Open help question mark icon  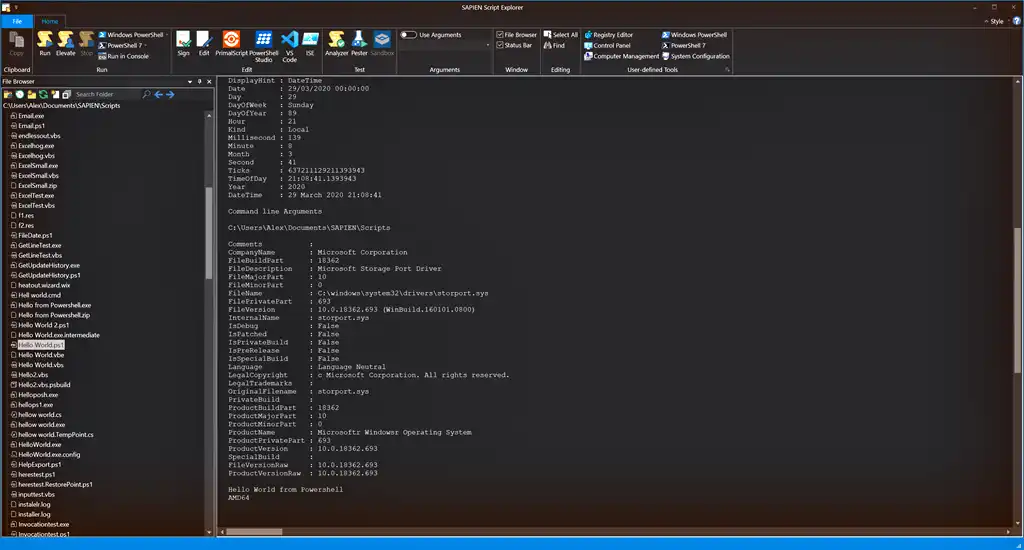point(1017,21)
